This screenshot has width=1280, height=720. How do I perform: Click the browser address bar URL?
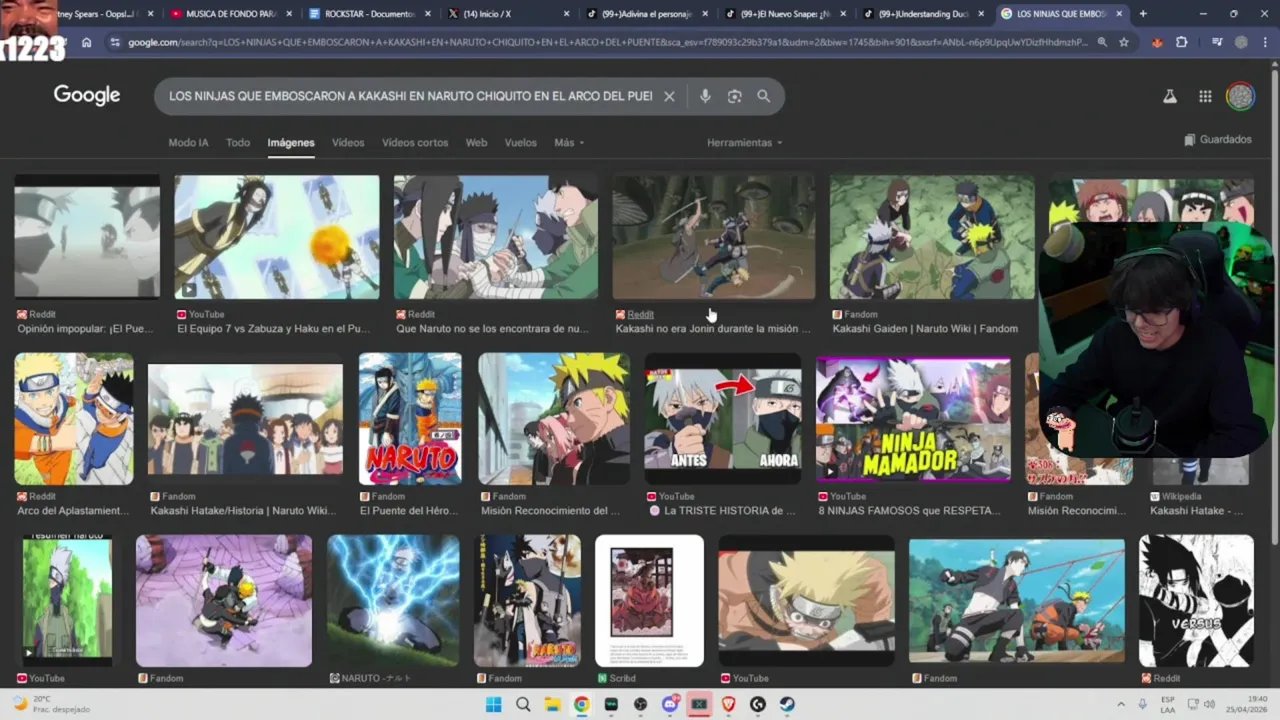click(x=607, y=42)
